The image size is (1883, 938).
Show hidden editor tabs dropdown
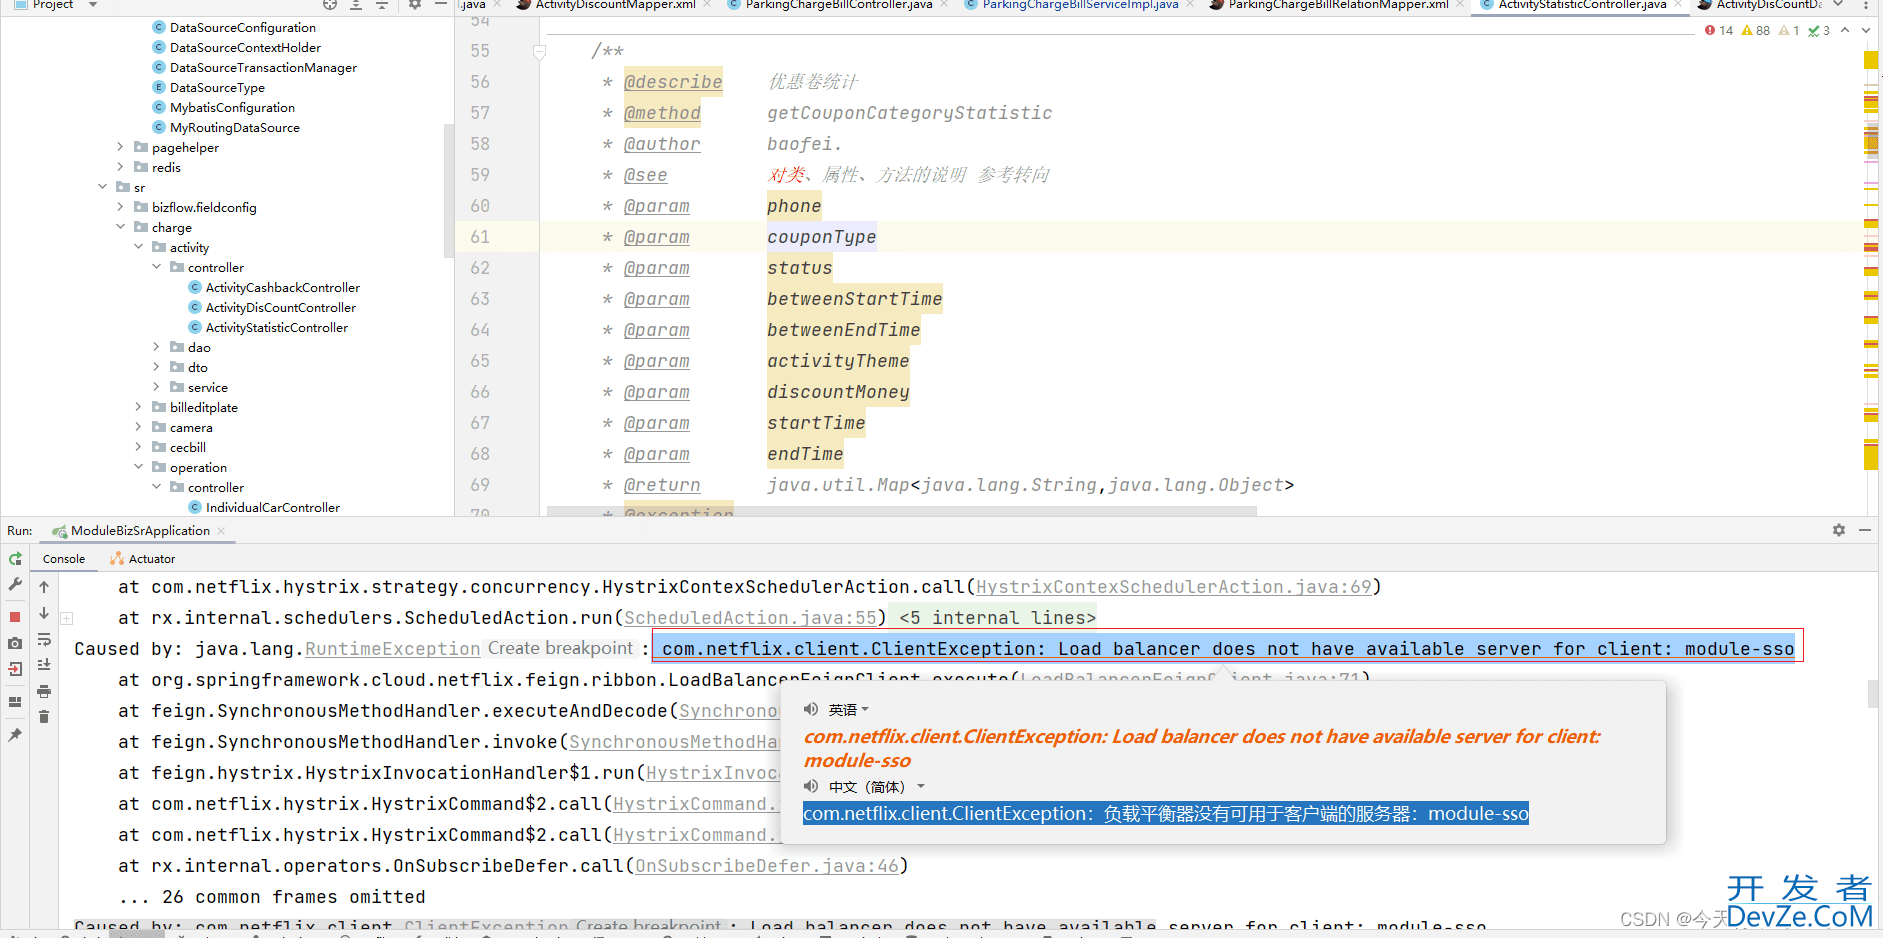(1838, 5)
